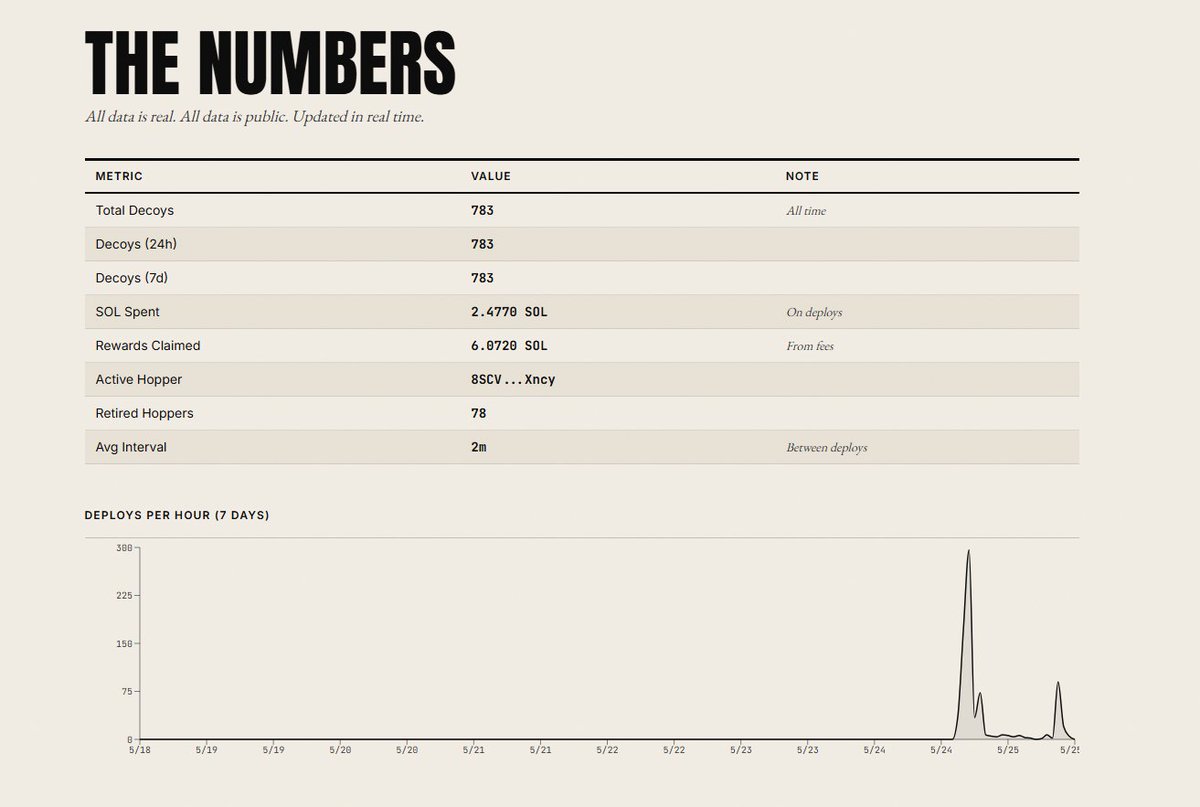Click the "6.0720 SOL" value
The image size is (1200, 807).
pyautogui.click(x=509, y=346)
